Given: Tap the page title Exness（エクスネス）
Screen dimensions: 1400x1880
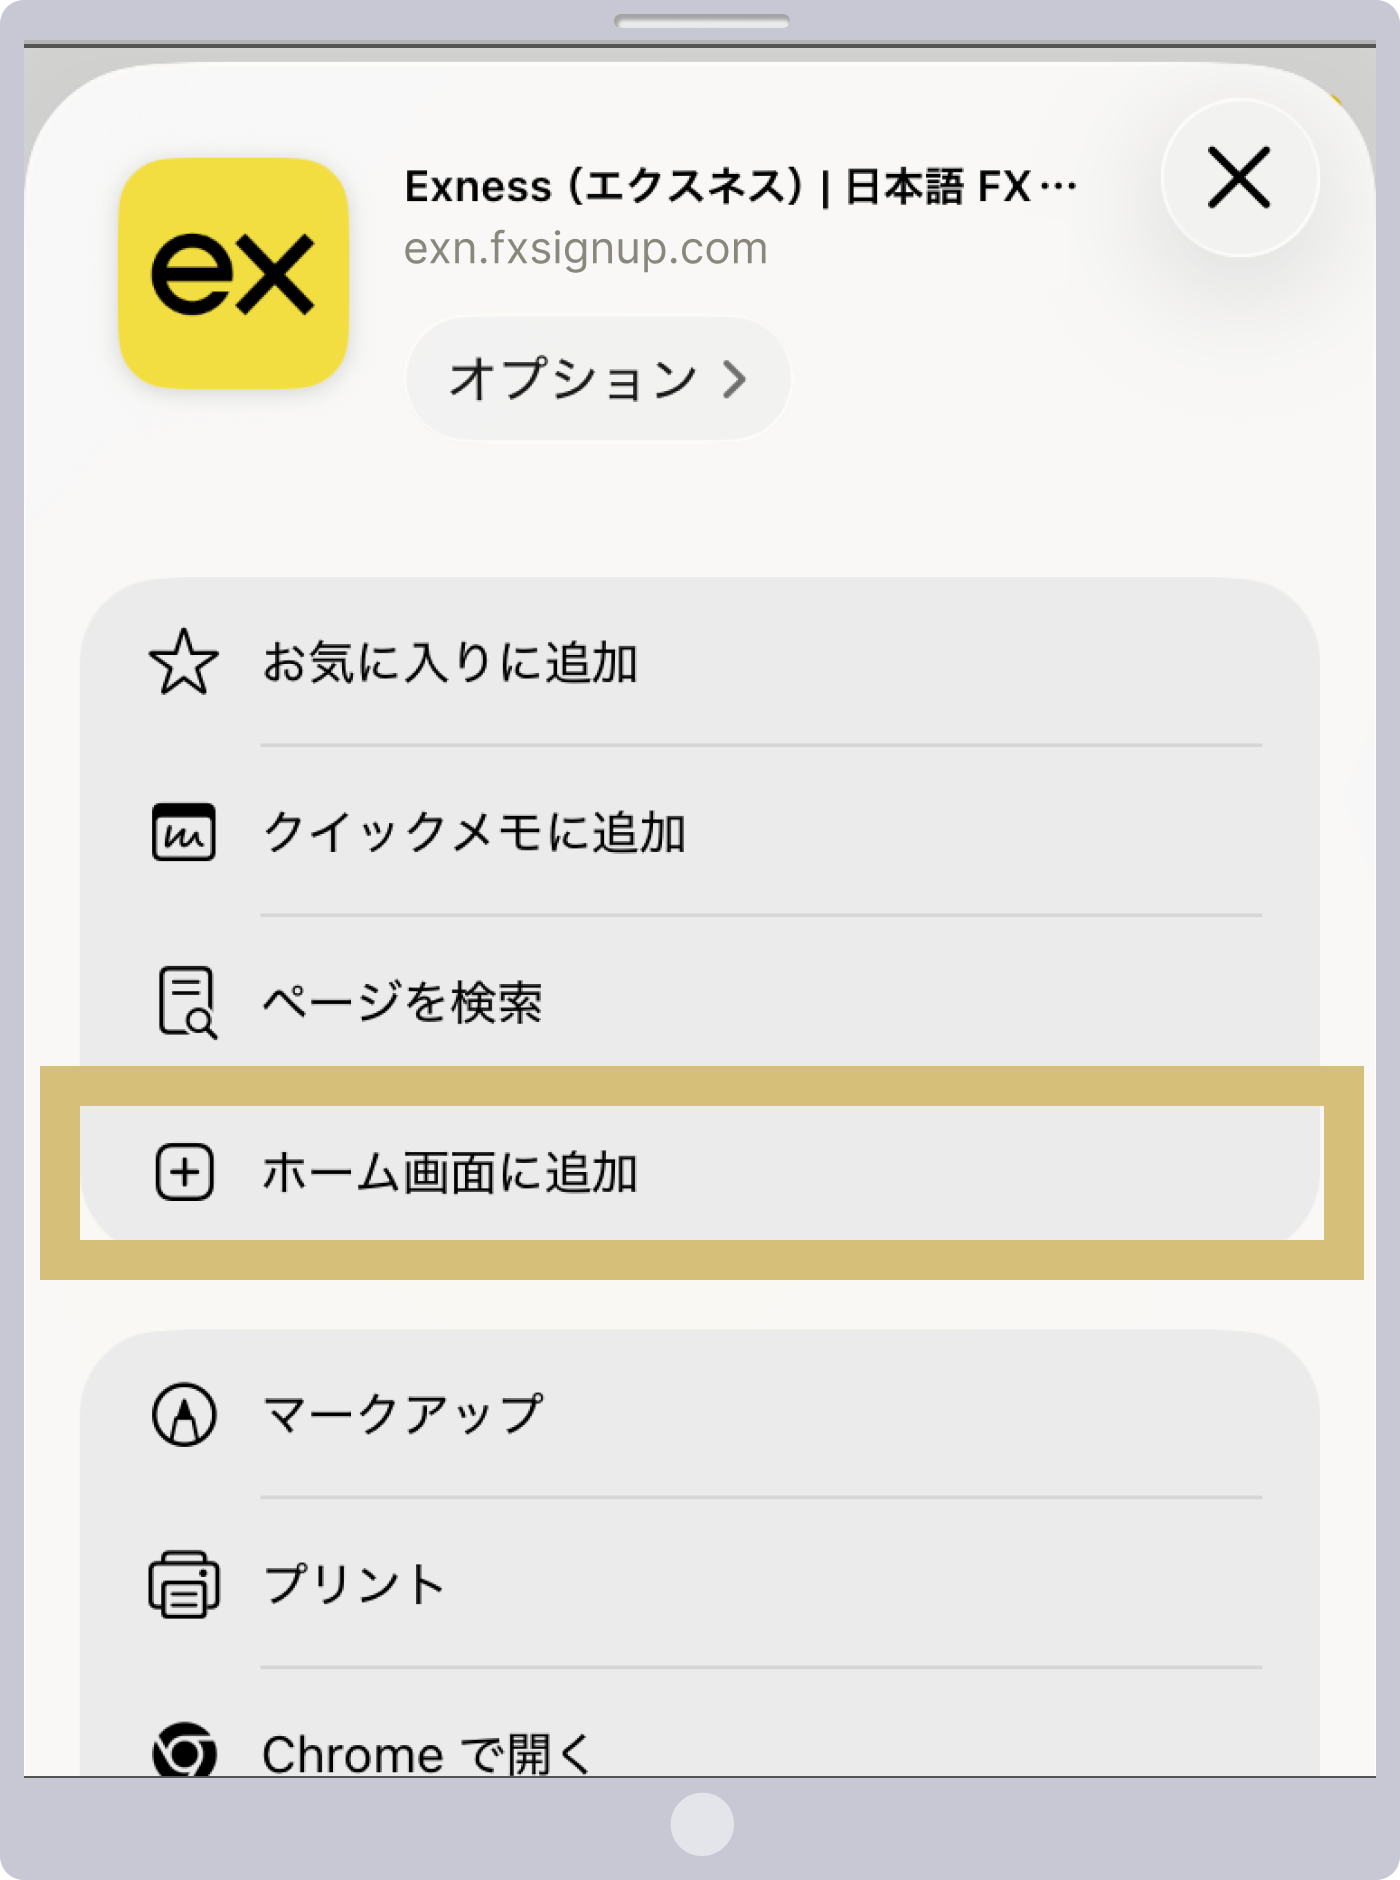Looking at the screenshot, I should [x=740, y=184].
